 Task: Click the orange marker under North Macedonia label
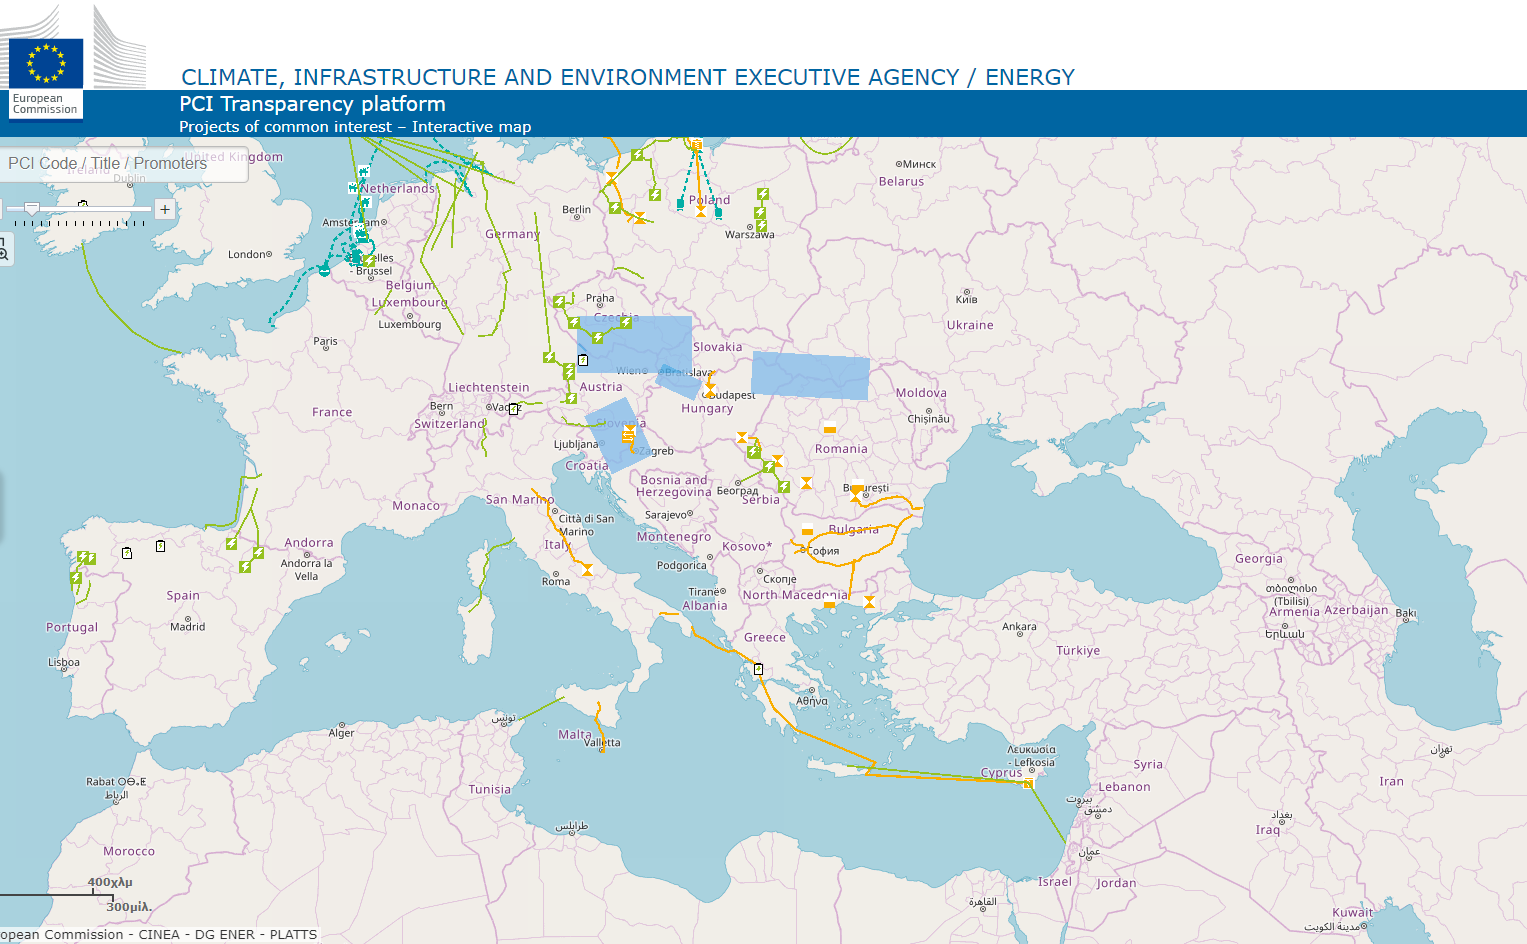829,604
